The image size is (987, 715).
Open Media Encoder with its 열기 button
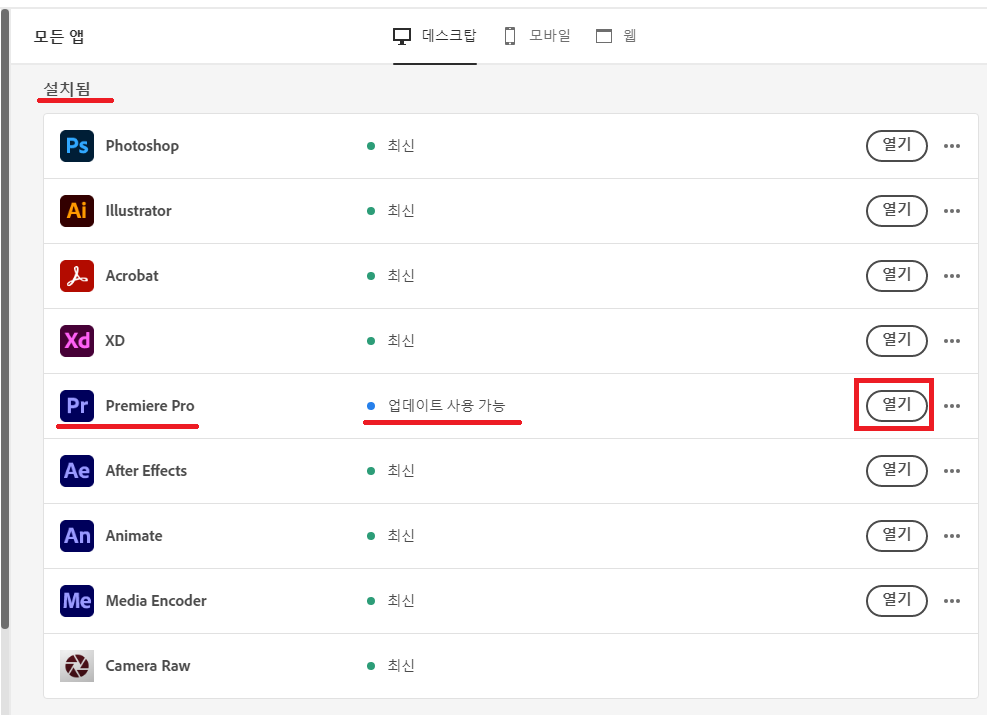(x=896, y=600)
